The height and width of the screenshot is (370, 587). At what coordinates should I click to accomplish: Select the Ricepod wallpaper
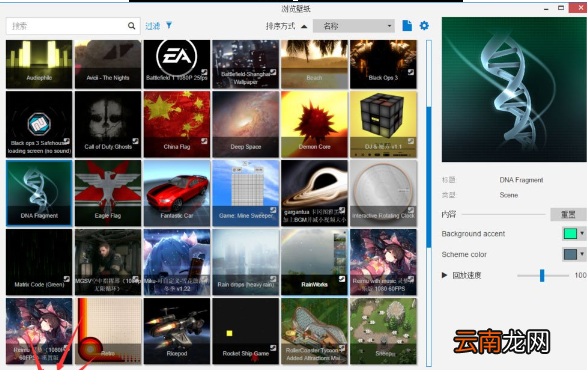click(177, 331)
